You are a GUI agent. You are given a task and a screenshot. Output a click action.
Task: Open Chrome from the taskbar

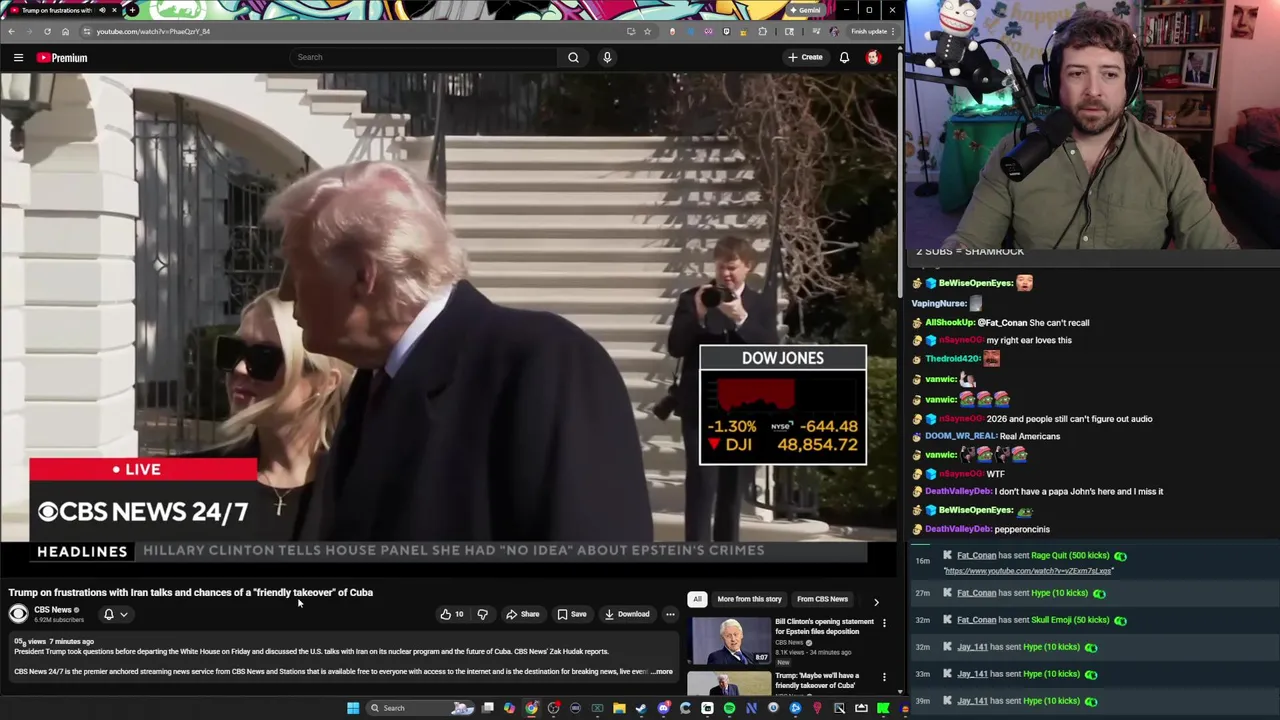[x=531, y=708]
